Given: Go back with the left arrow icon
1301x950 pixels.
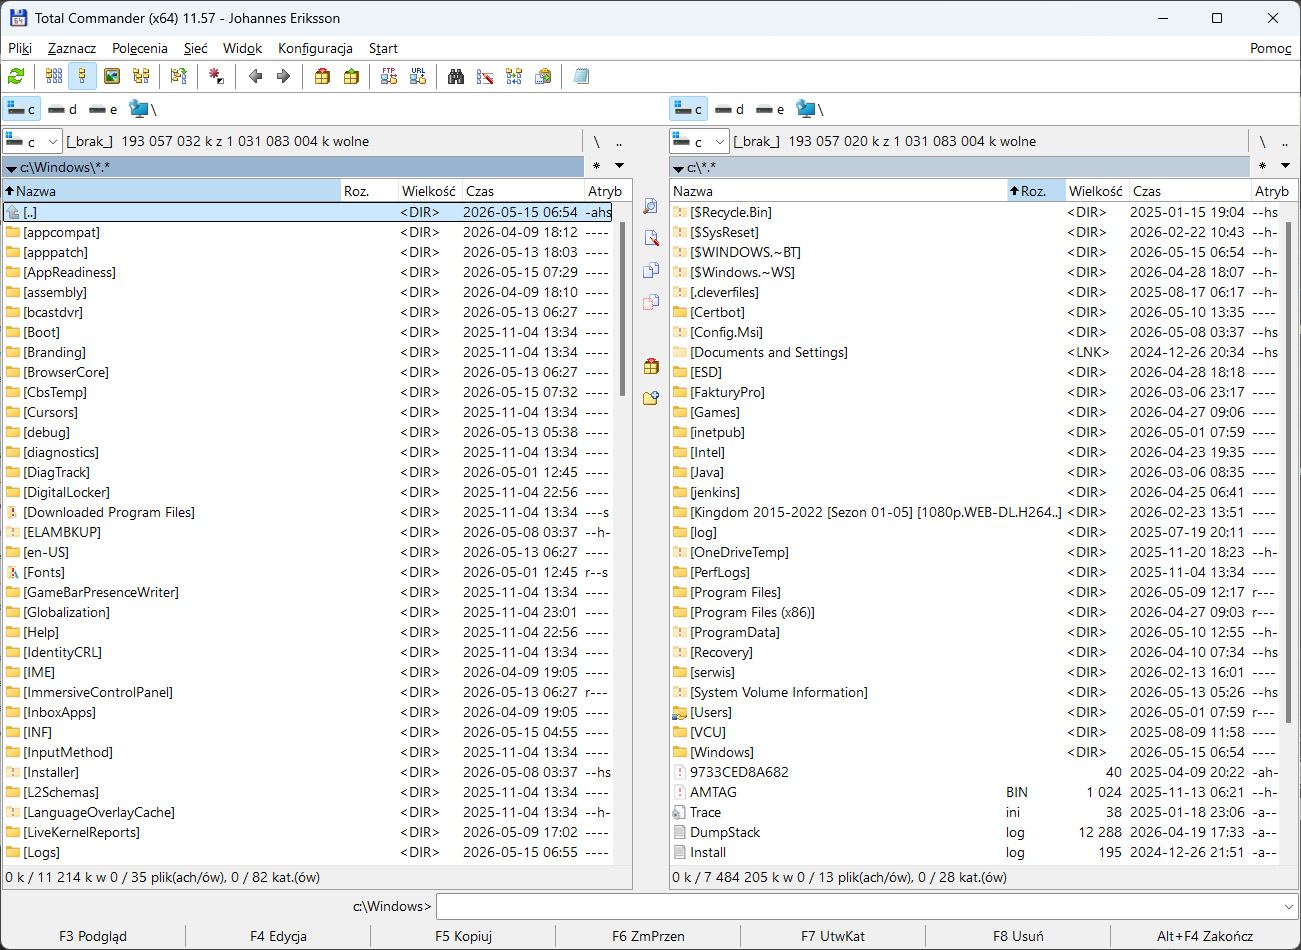Looking at the screenshot, I should pos(255,76).
